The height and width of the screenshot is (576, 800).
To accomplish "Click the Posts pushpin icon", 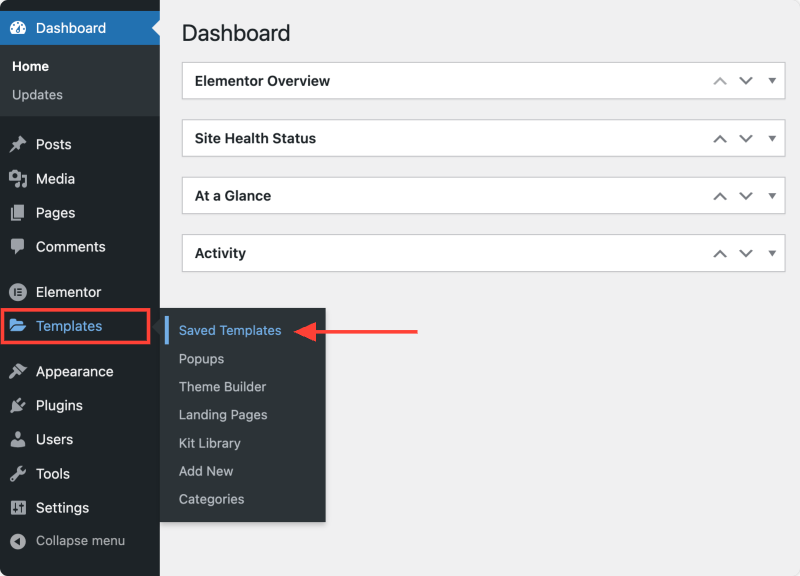I will (x=18, y=144).
